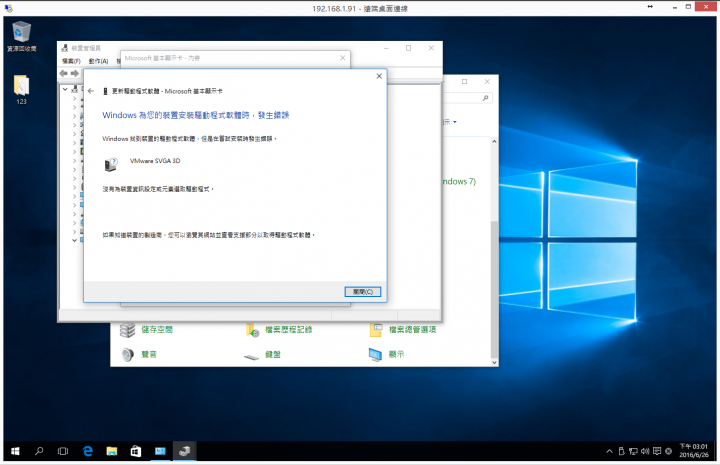The image size is (720, 465).
Task: Open the Store from taskbar
Action: [136, 451]
